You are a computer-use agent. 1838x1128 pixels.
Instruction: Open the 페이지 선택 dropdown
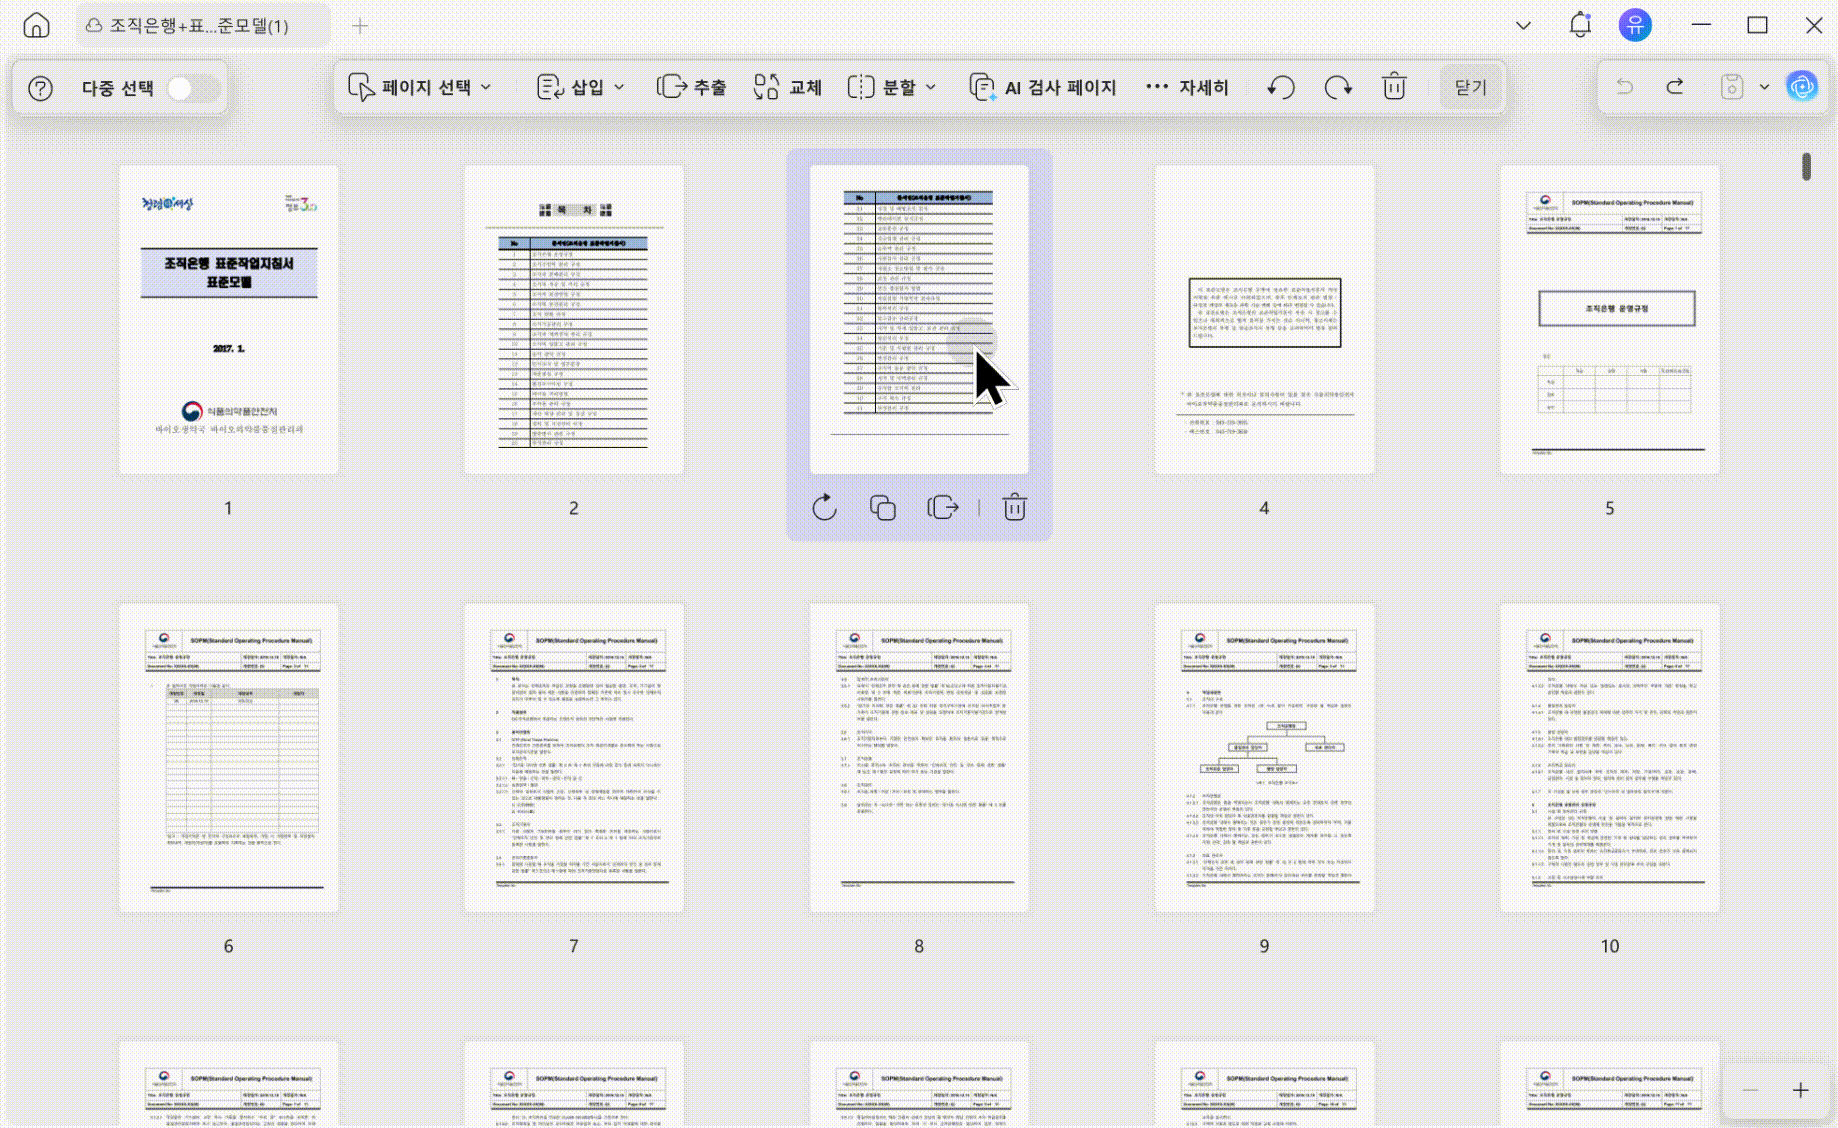point(420,87)
